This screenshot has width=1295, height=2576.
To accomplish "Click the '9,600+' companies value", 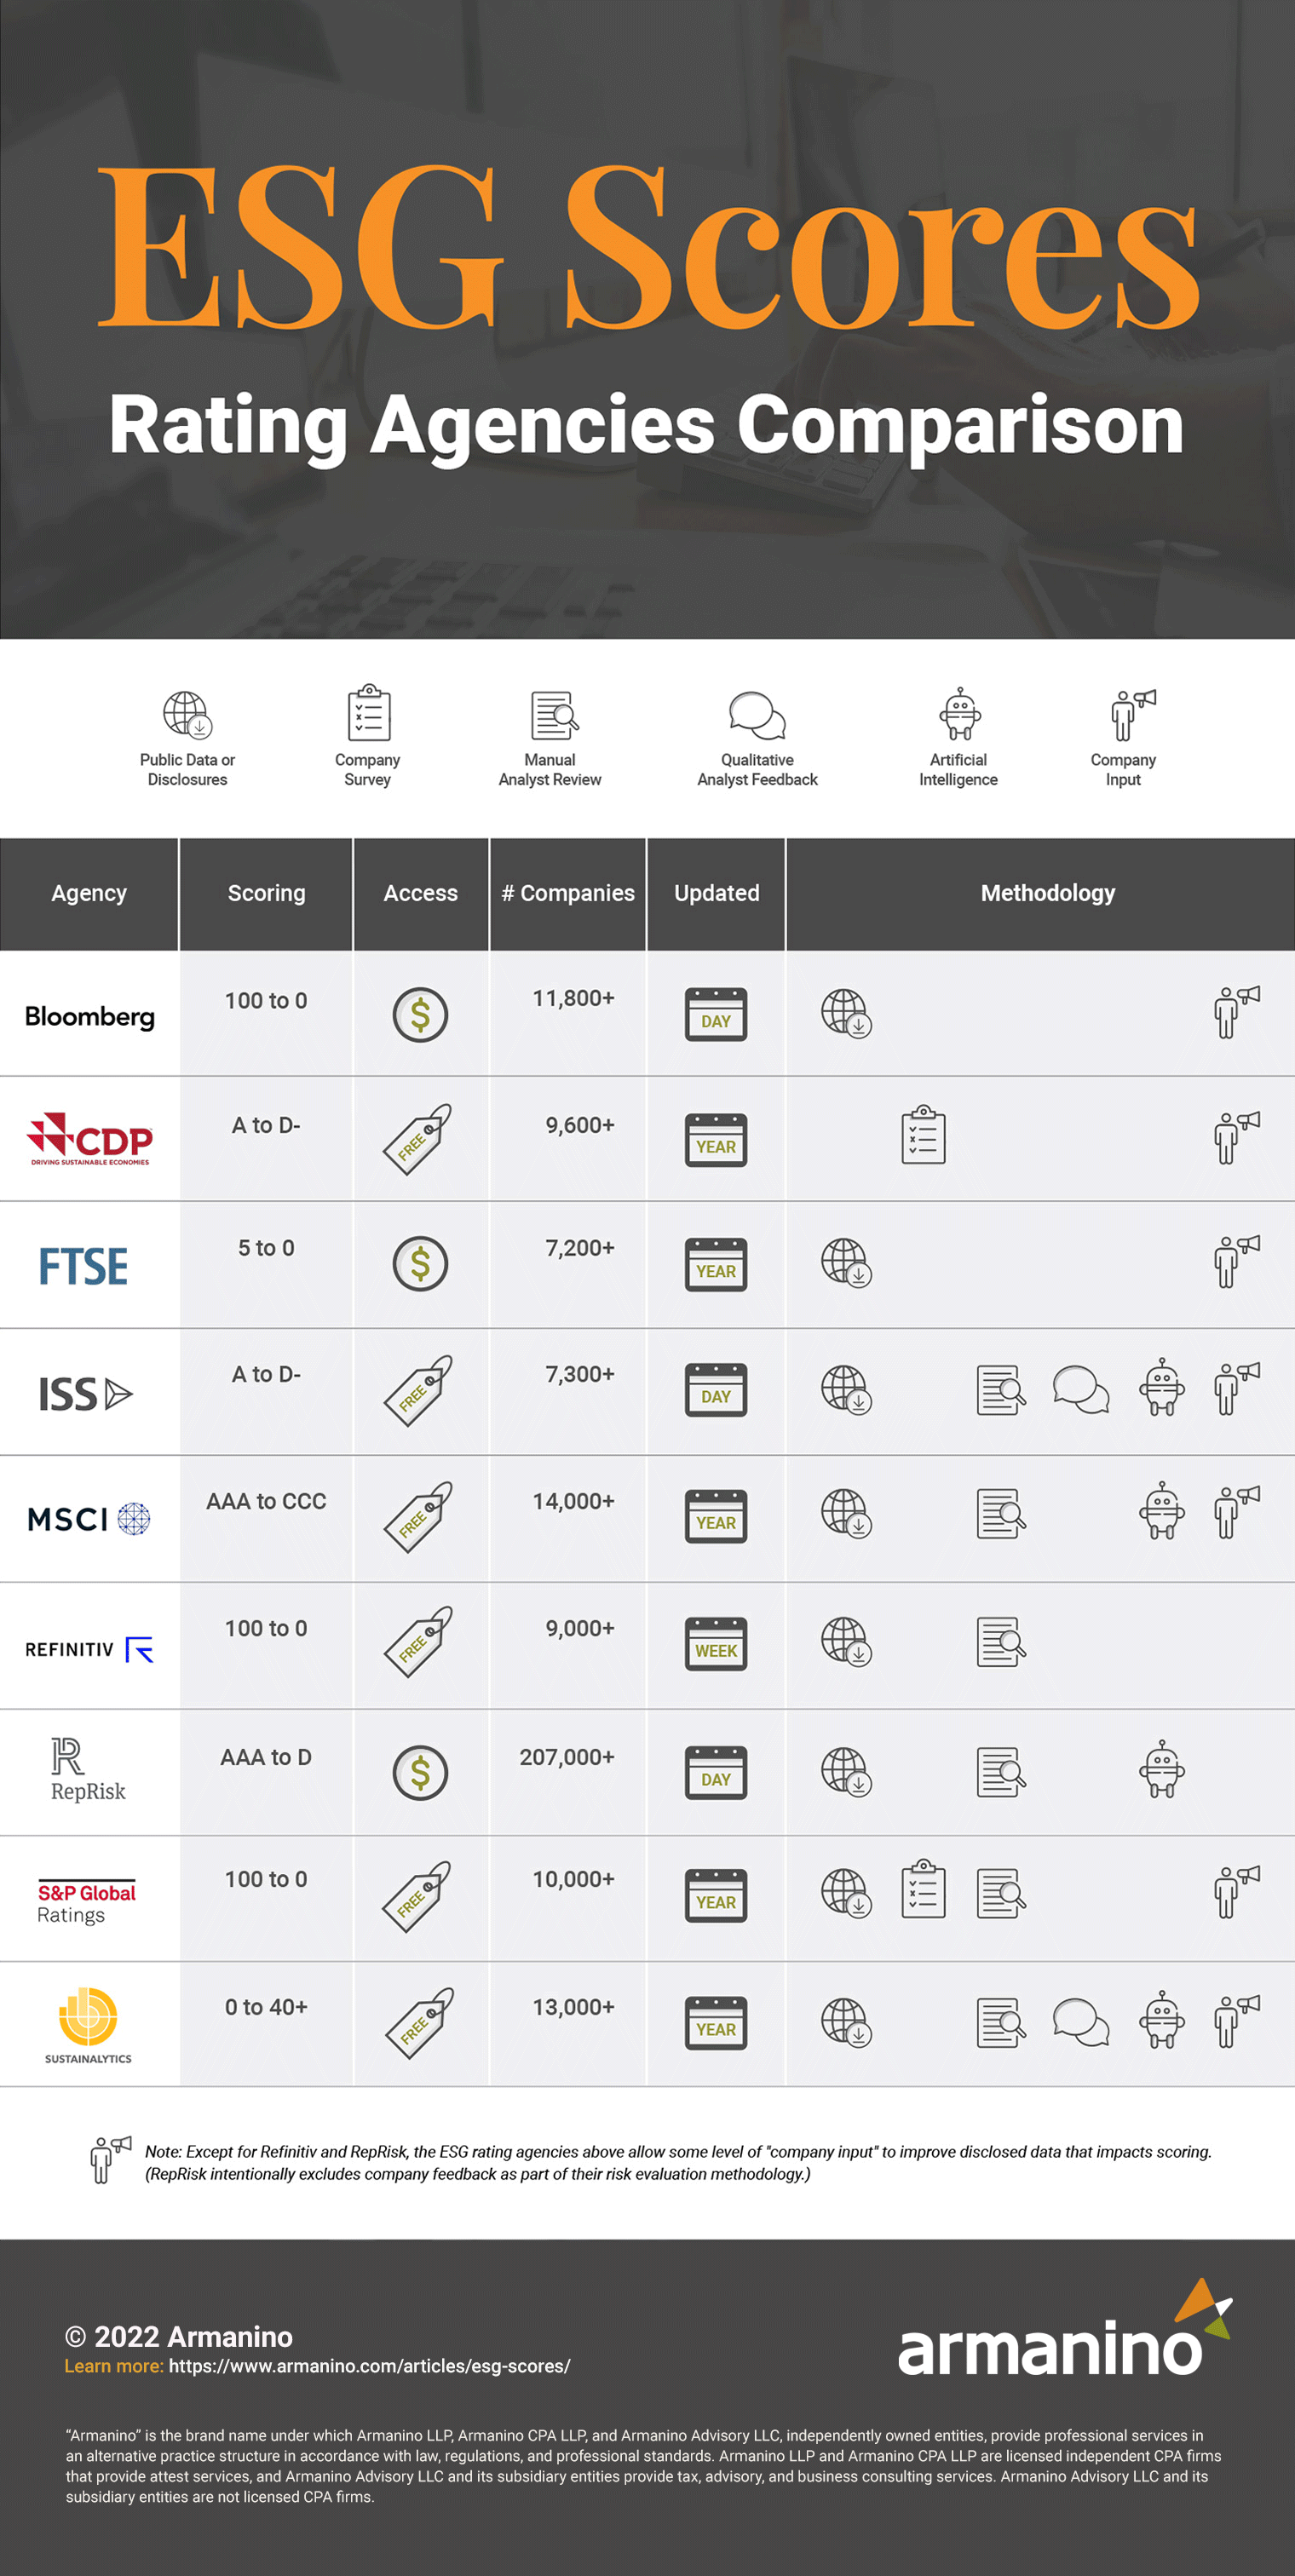I will [x=580, y=1125].
